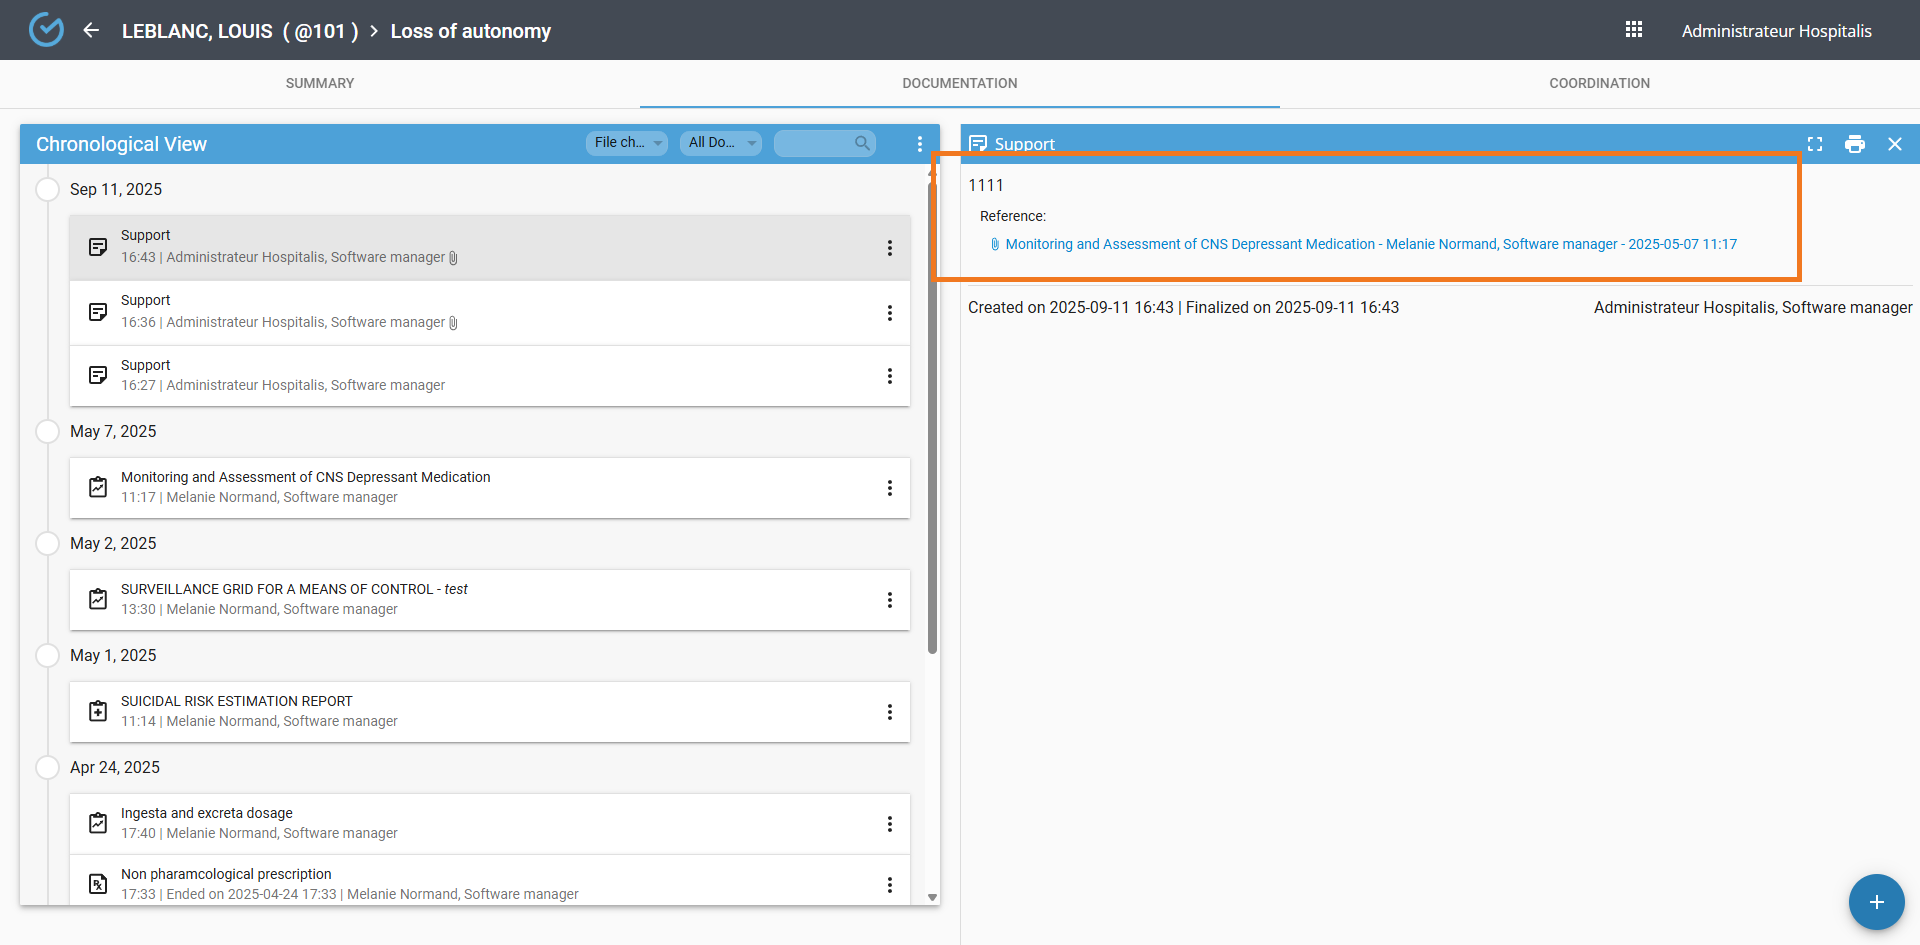Click the blue add floating button
Viewport: 1920px width, 945px height.
pos(1876,902)
